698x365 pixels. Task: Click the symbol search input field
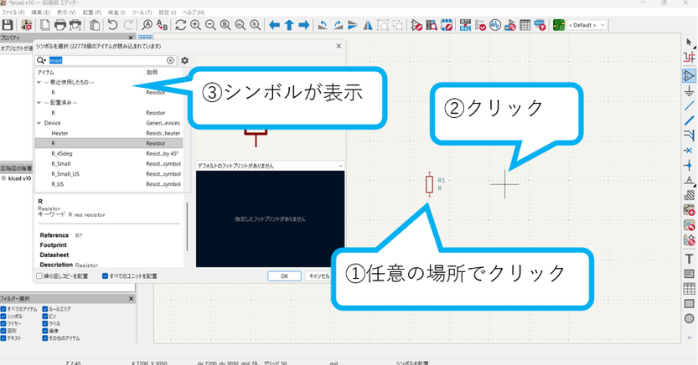point(106,61)
